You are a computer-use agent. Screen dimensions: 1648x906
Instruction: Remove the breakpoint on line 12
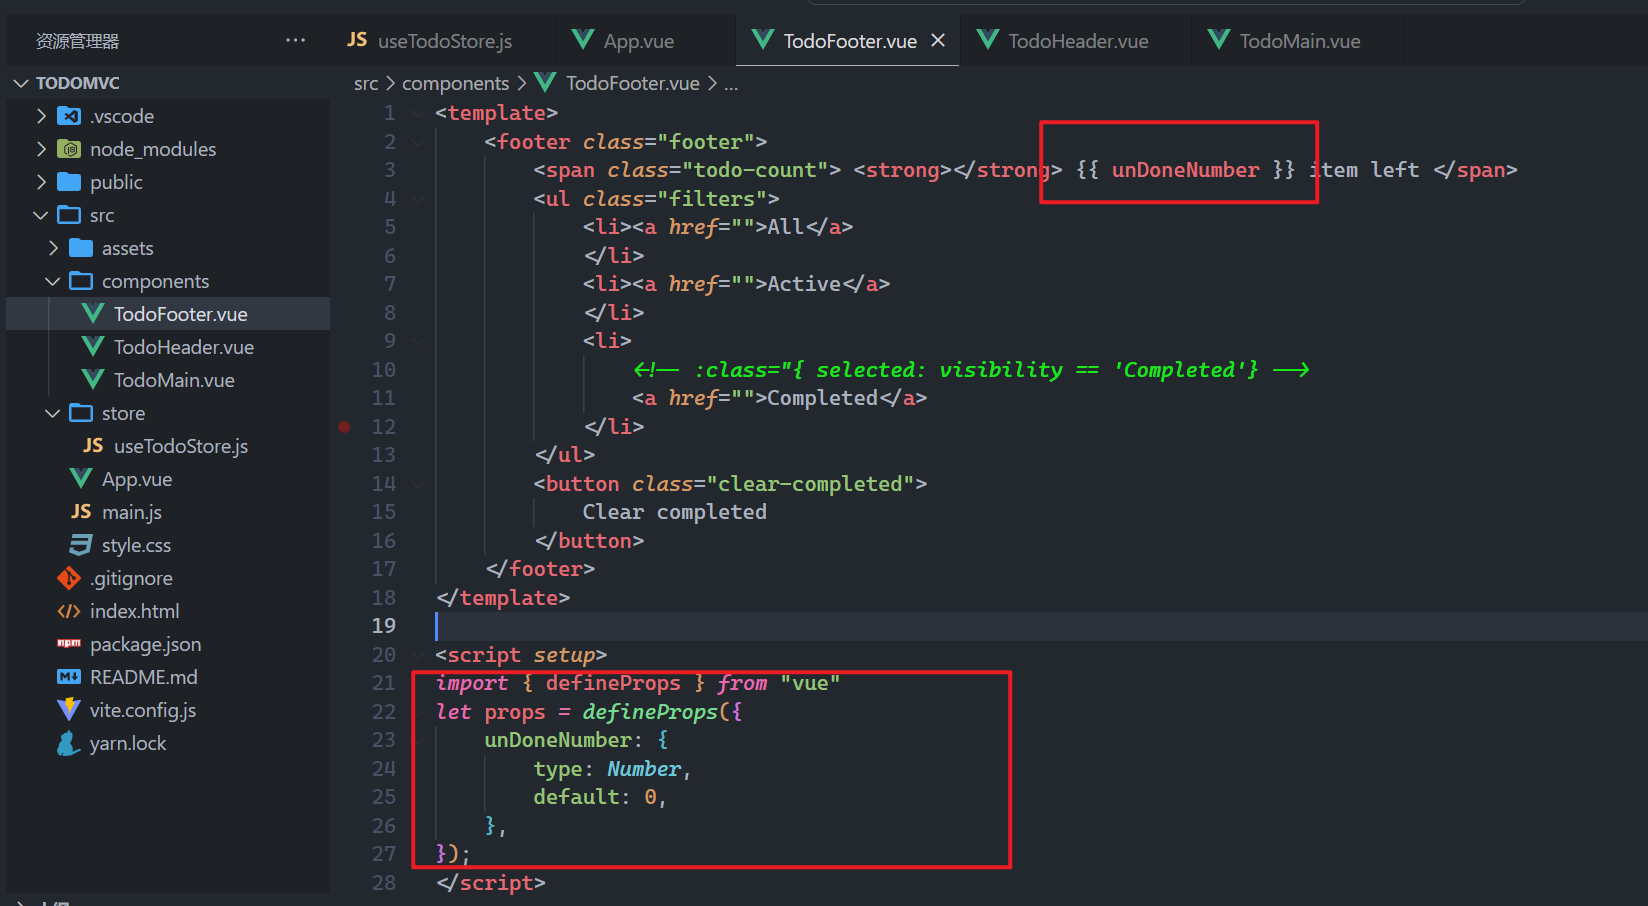(x=345, y=427)
